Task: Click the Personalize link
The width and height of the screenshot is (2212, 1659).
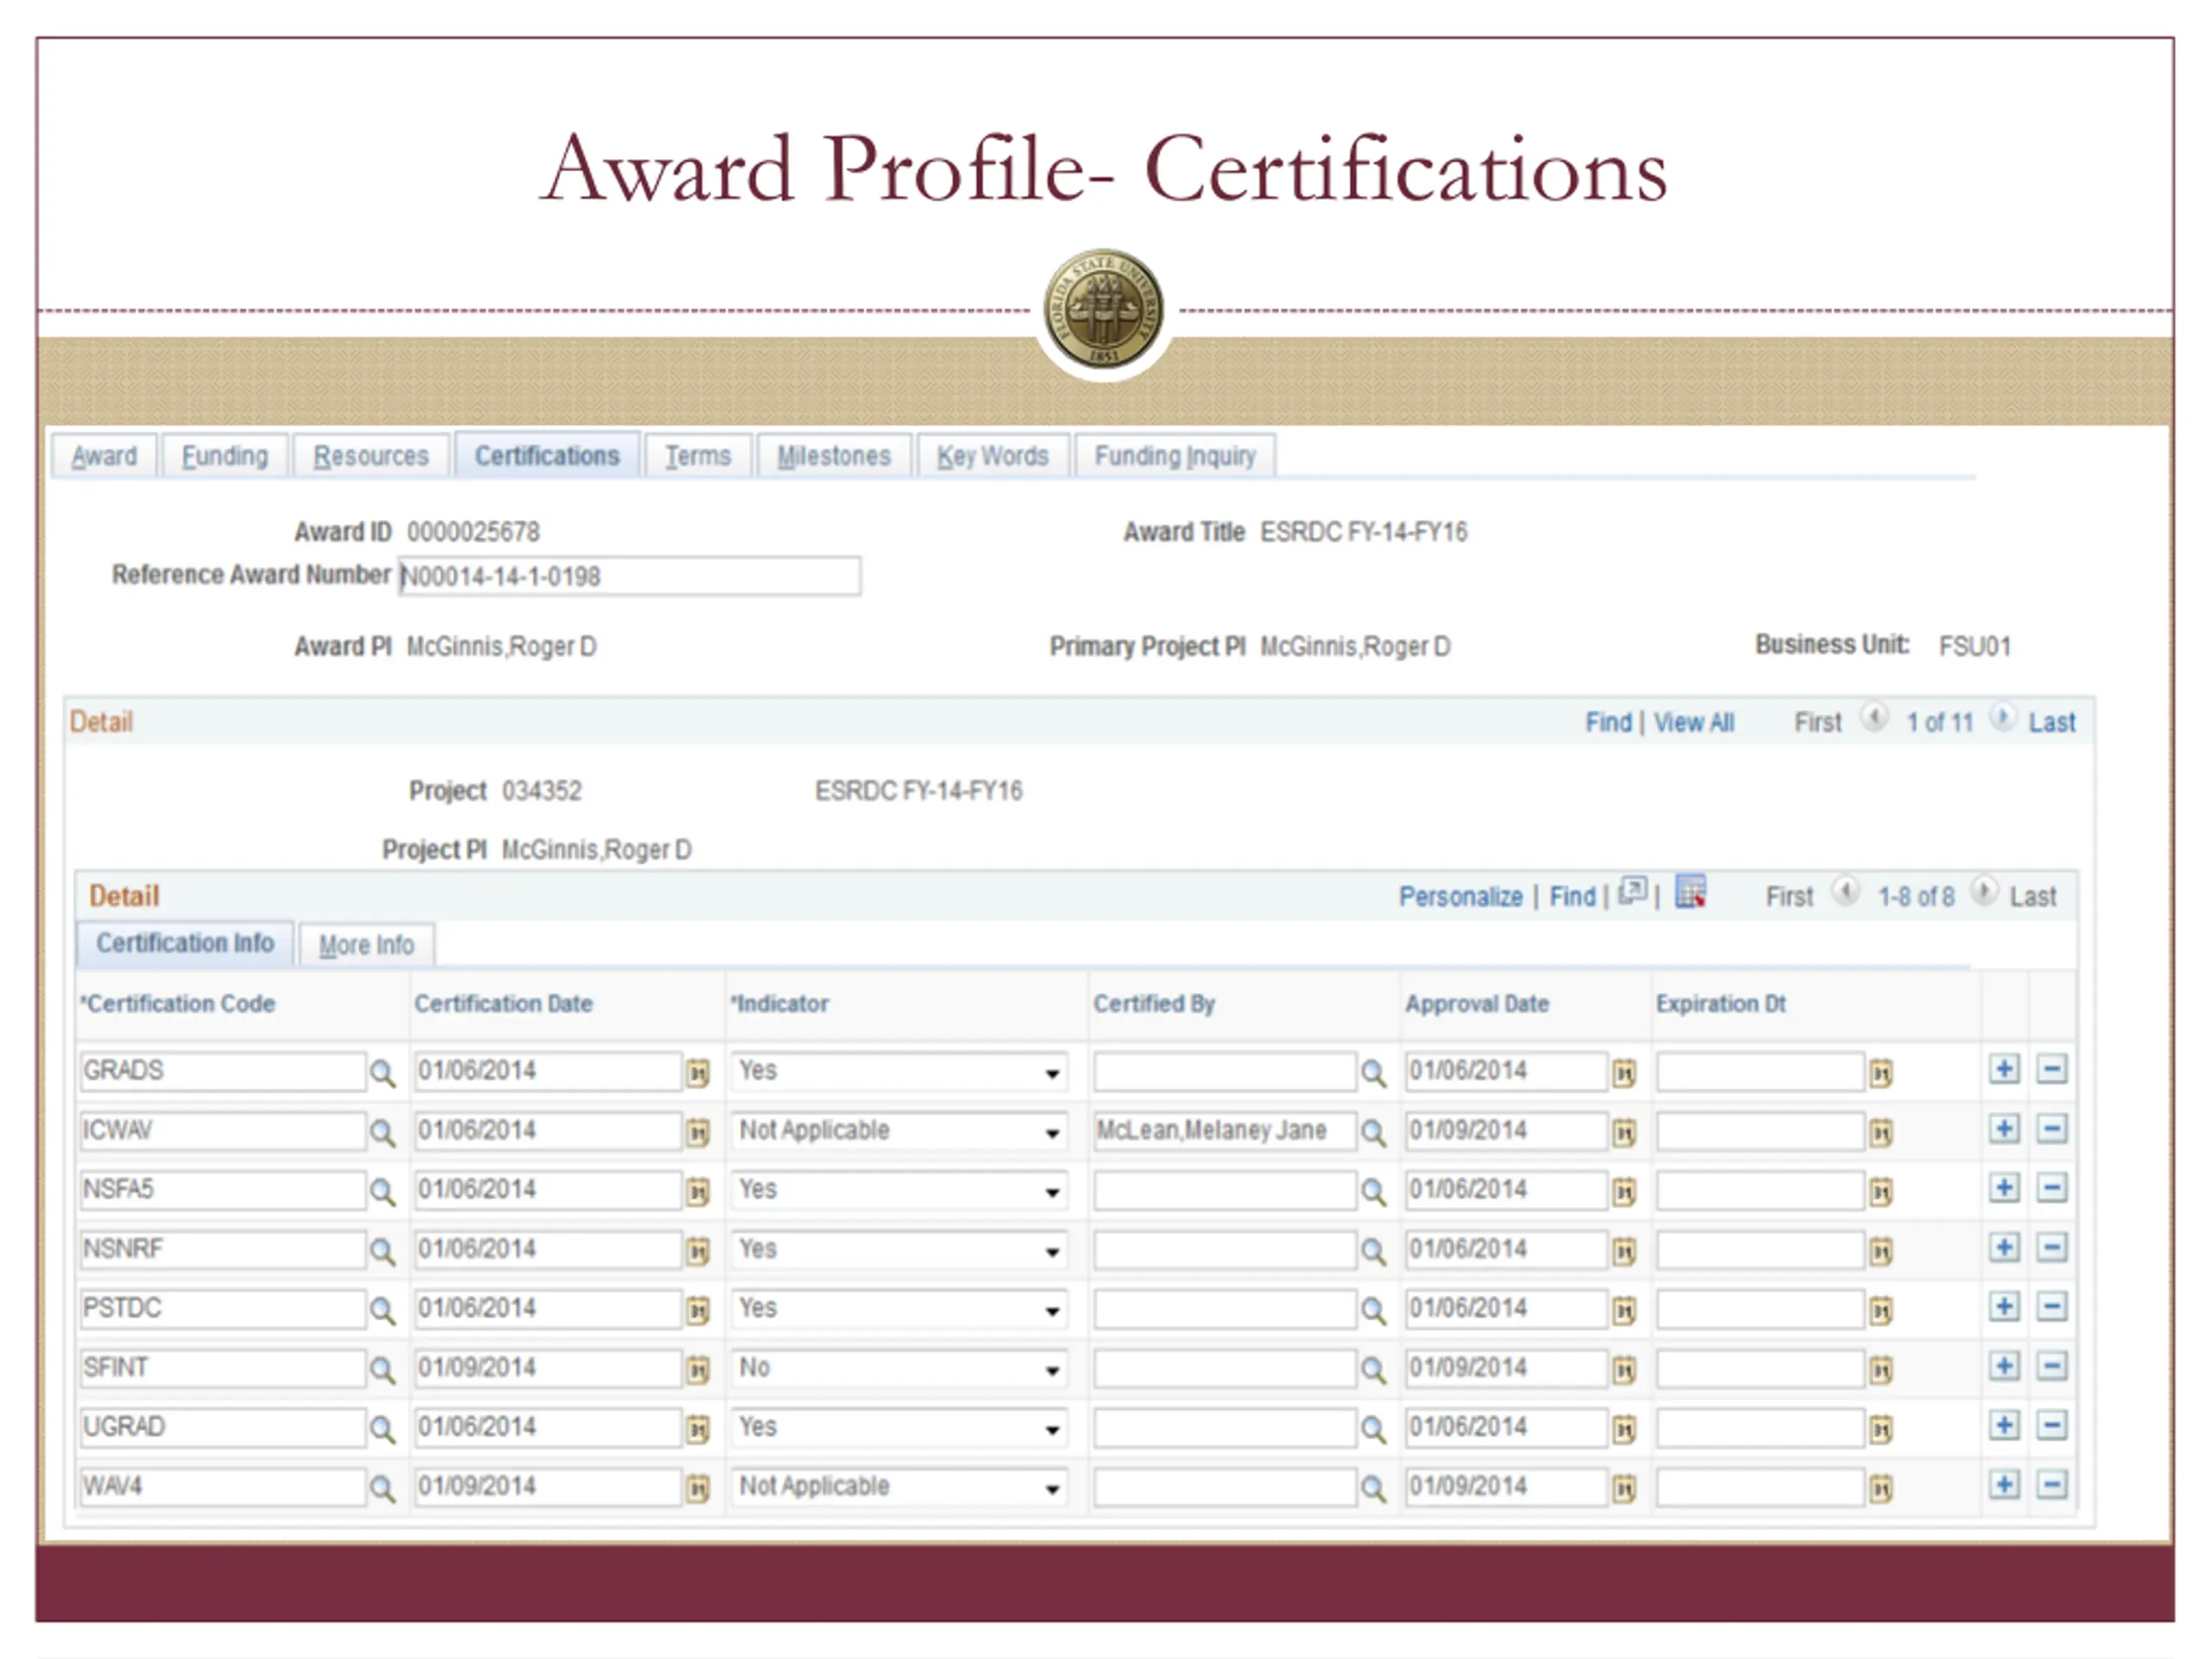Action: pos(1460,896)
